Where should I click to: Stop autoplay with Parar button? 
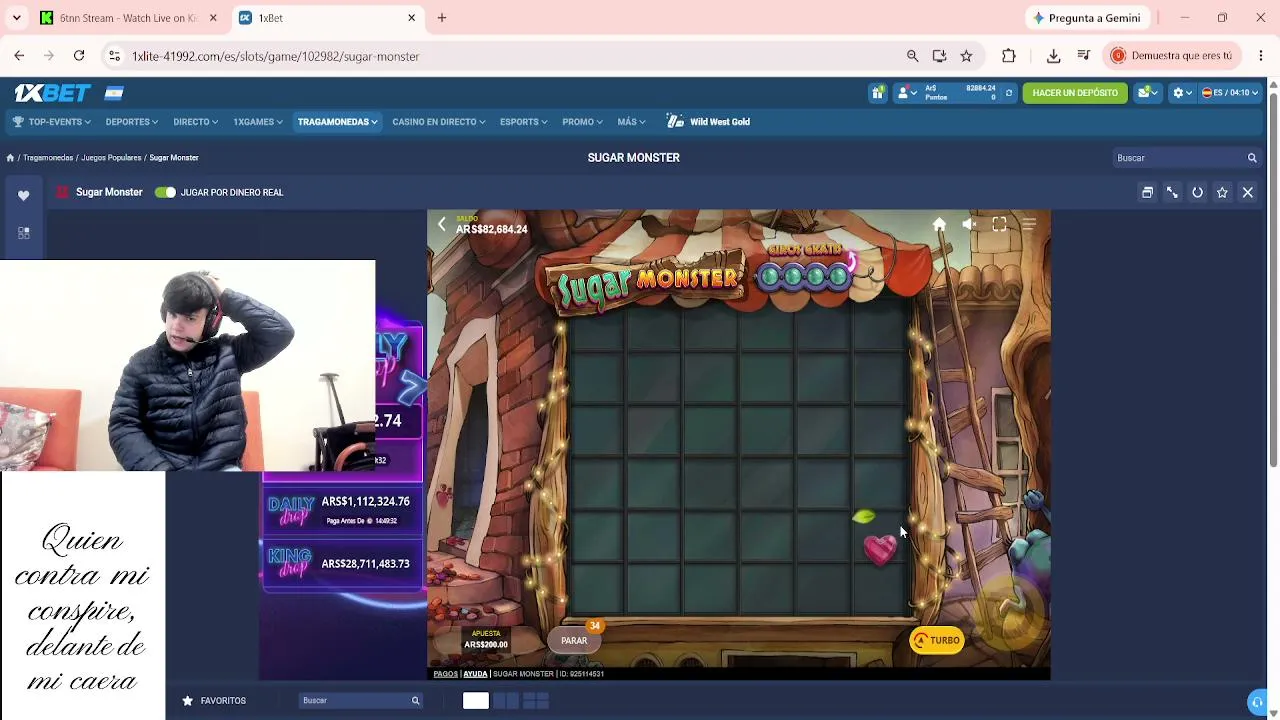tap(574, 641)
